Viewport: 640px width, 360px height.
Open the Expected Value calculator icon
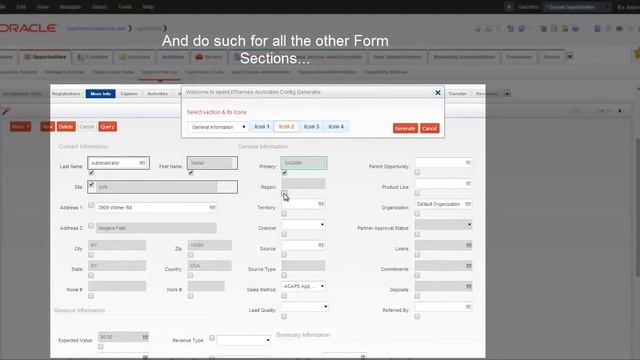pos(145,337)
